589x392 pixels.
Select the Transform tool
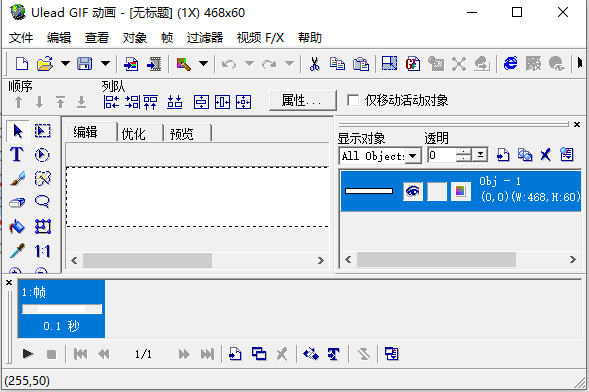(42, 226)
